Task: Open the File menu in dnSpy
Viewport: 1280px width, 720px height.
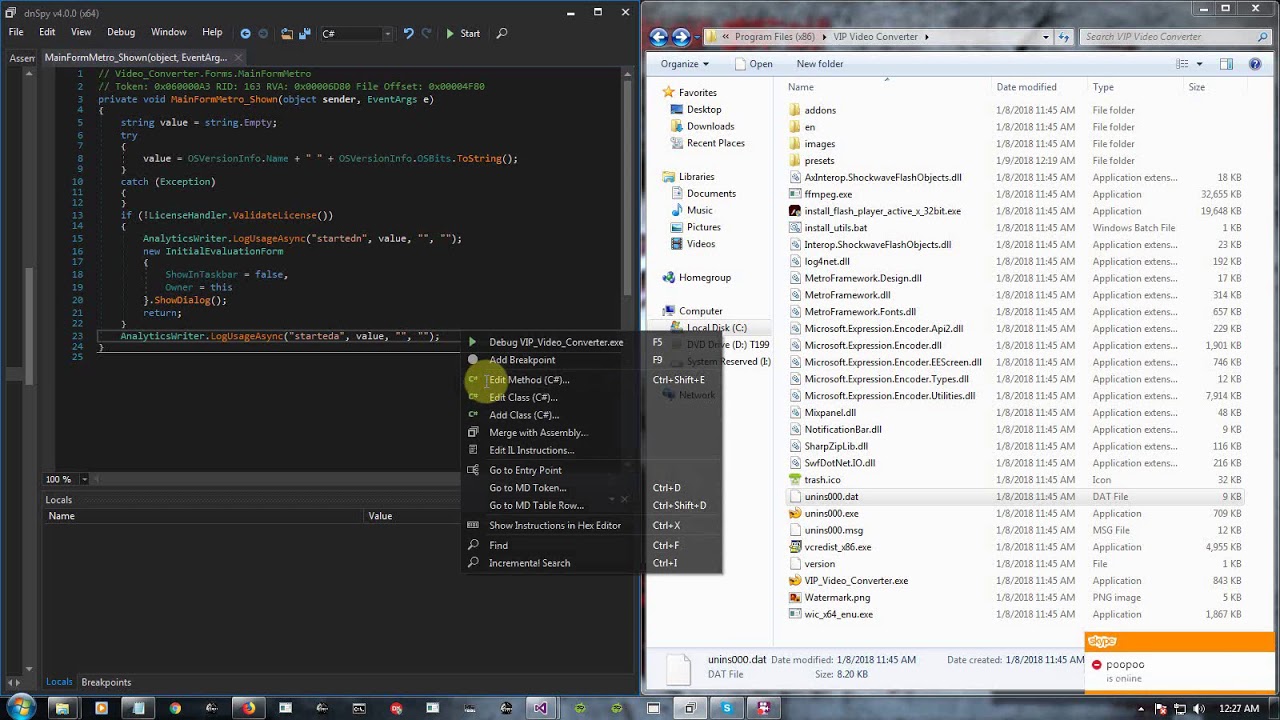Action: coord(16,32)
